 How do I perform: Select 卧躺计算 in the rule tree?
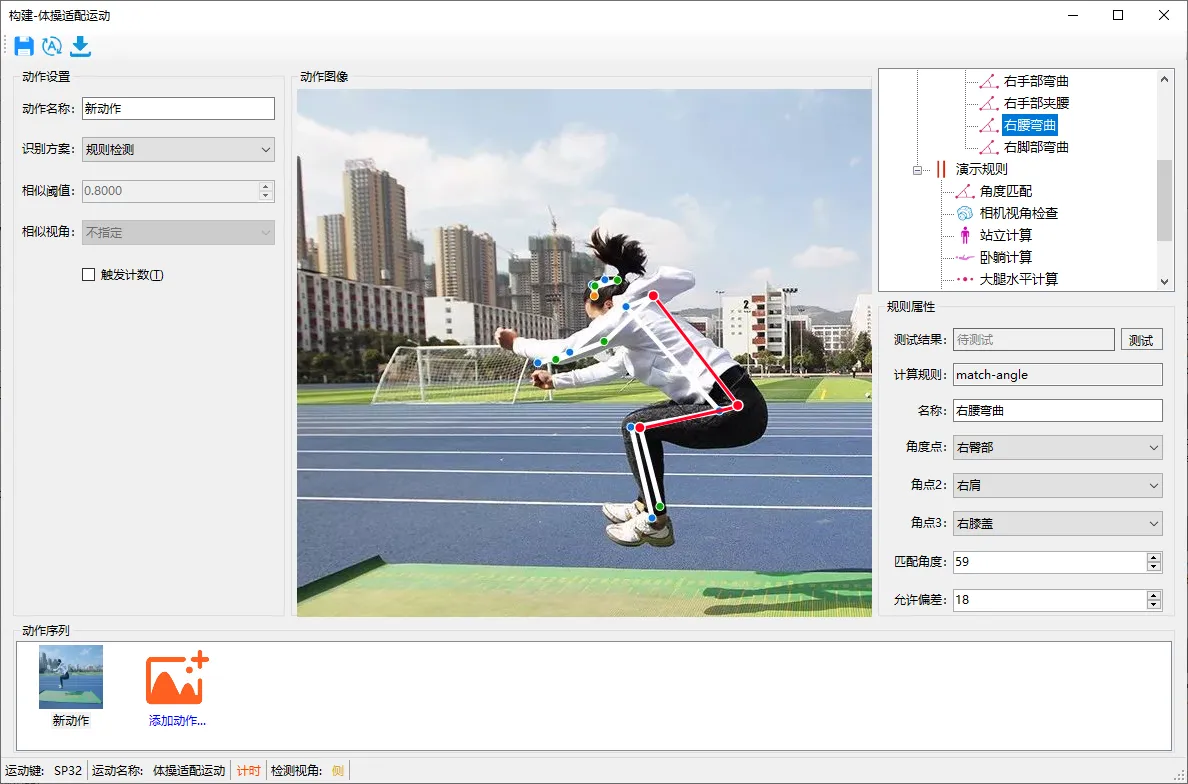1005,258
